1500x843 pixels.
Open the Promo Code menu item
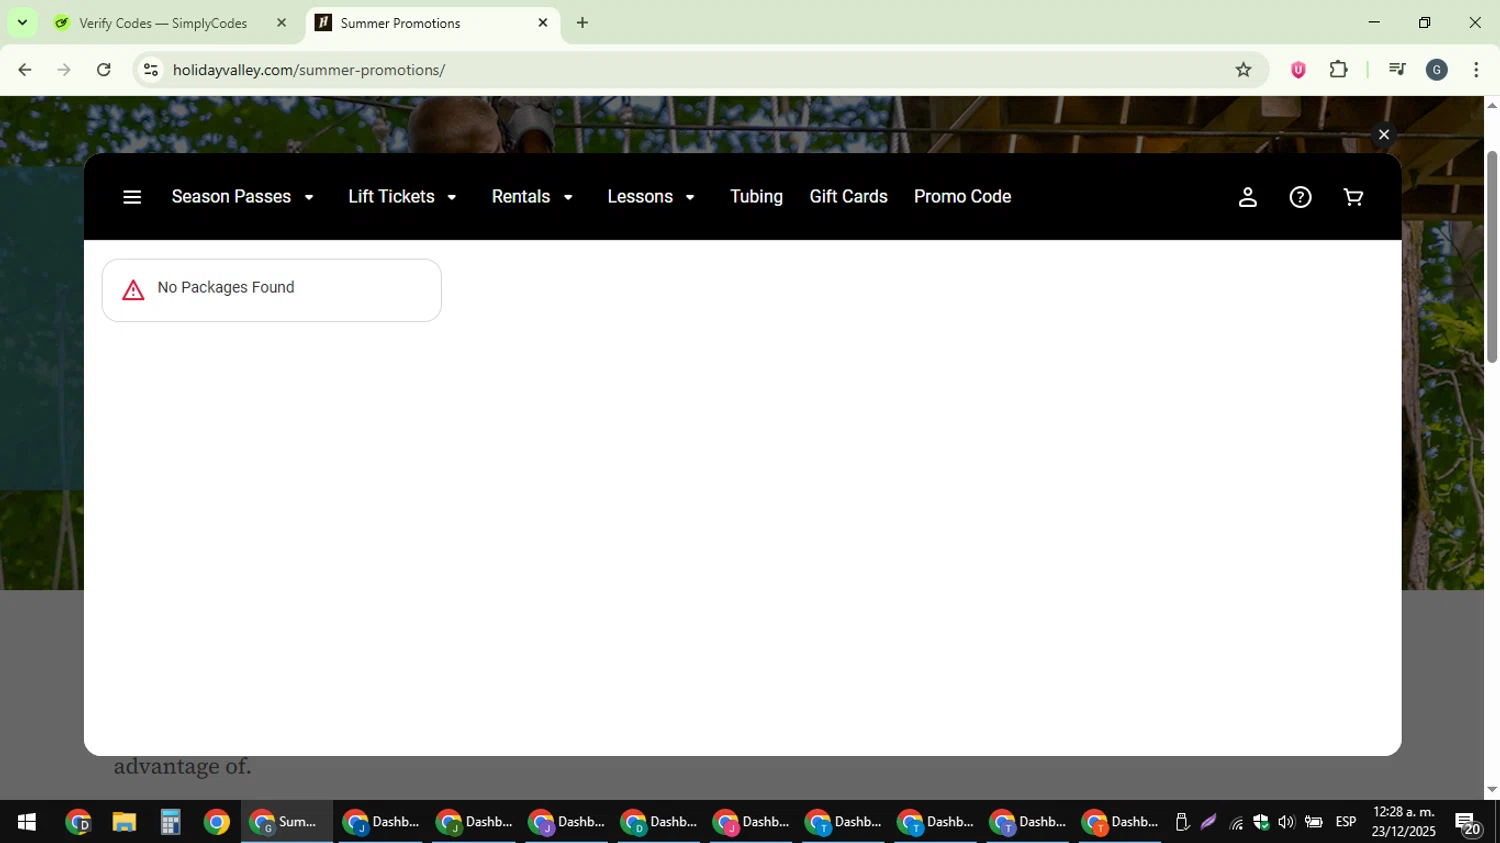962,197
